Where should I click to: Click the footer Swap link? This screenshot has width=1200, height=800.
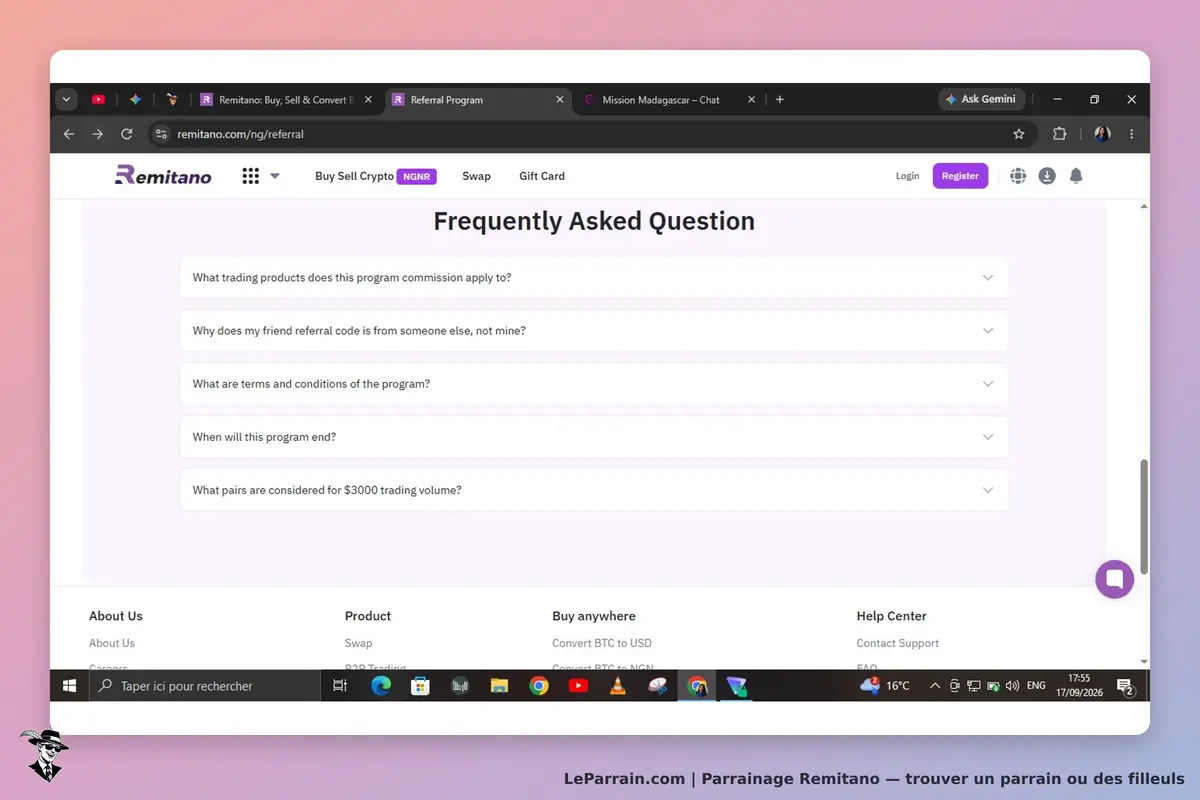[x=358, y=643]
